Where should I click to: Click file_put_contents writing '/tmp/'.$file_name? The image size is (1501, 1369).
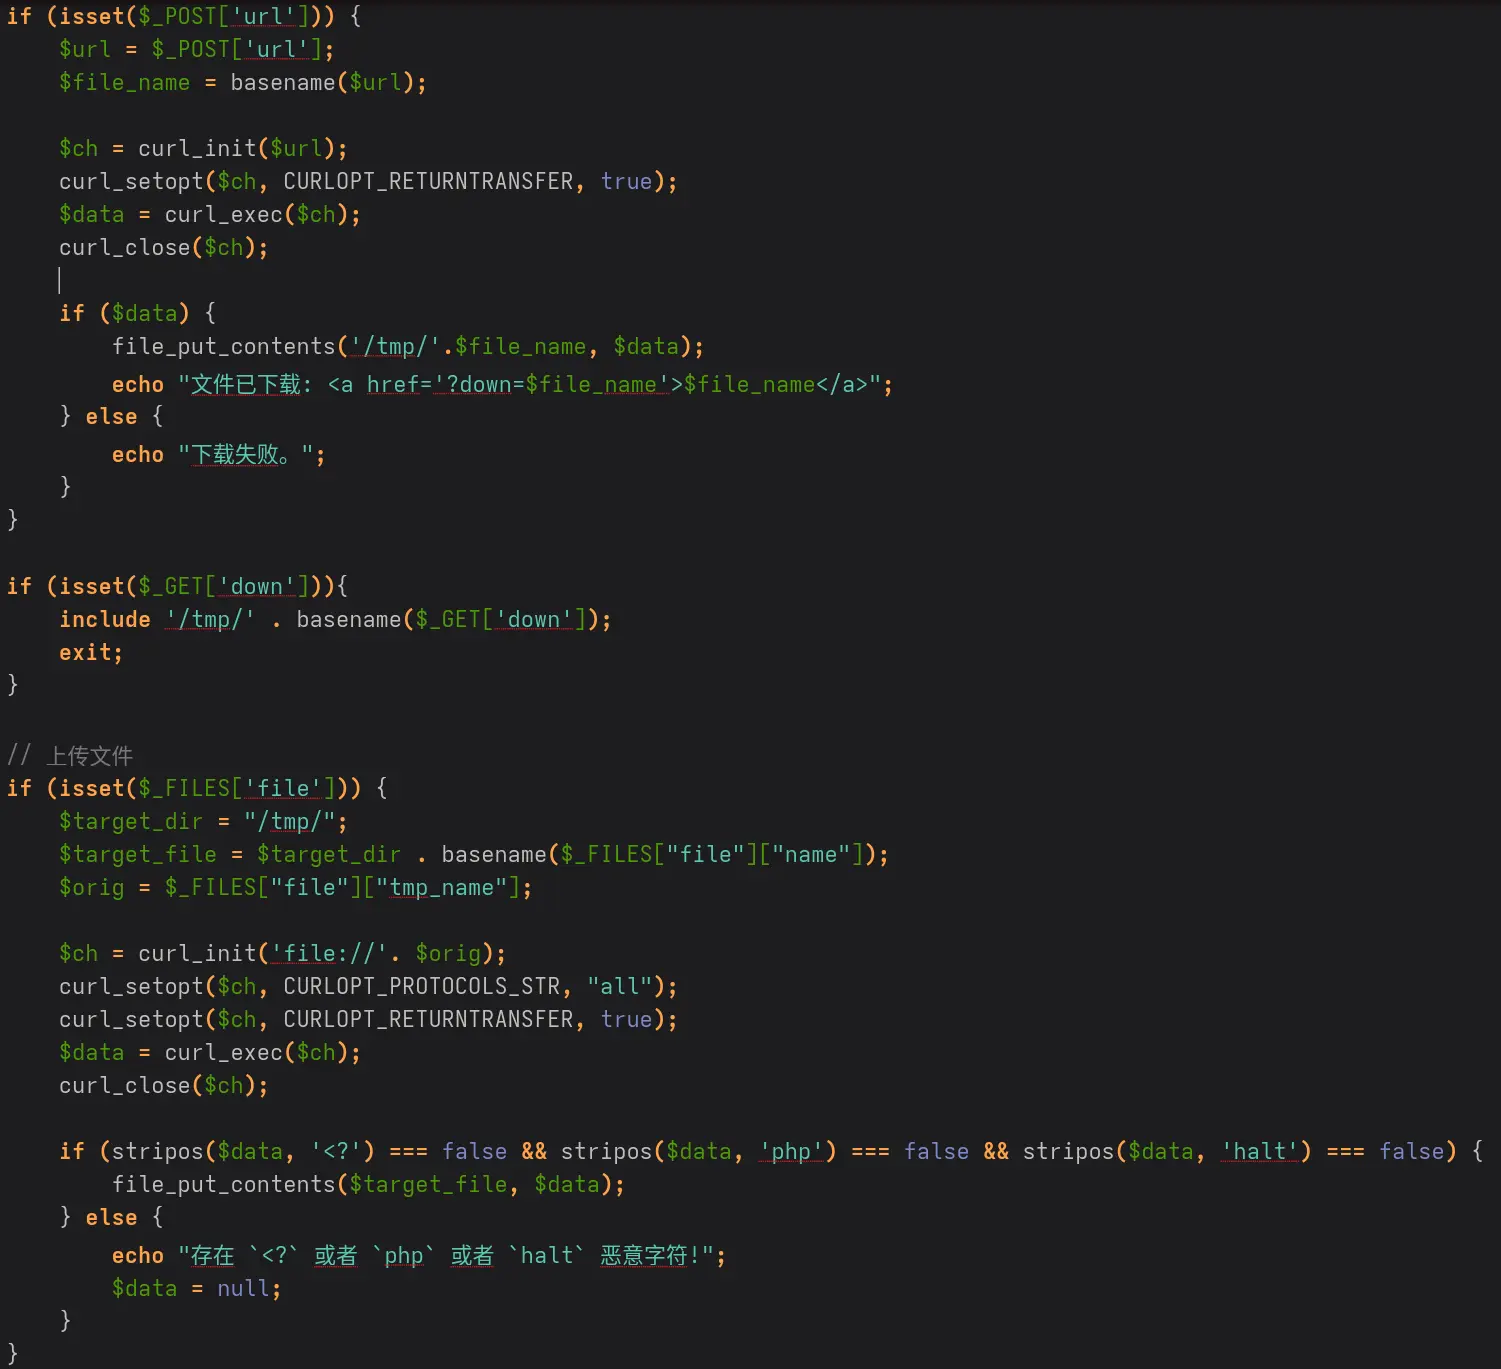(x=407, y=347)
